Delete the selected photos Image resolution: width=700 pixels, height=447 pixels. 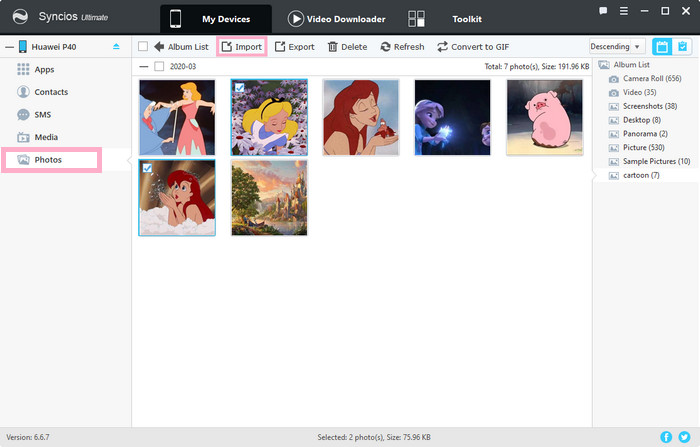pyautogui.click(x=347, y=46)
